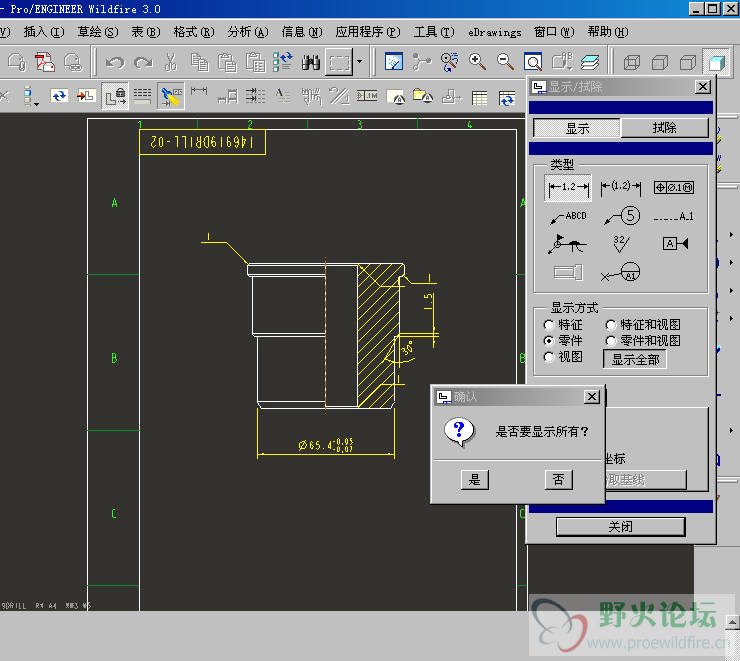The height and width of the screenshot is (661, 740).
Task: Select the ABCD note type icon
Action: click(x=568, y=217)
